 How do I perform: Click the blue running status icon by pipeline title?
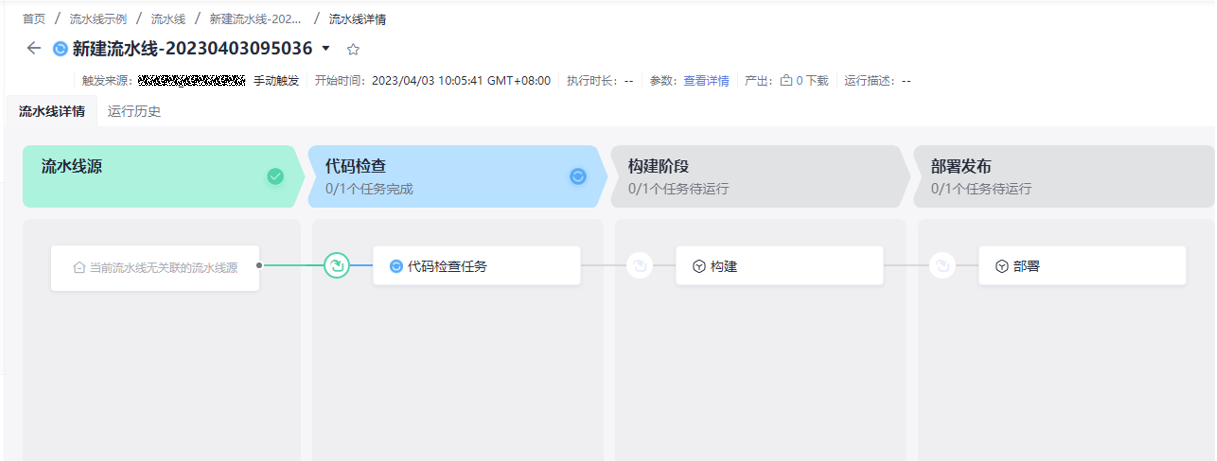tap(60, 48)
